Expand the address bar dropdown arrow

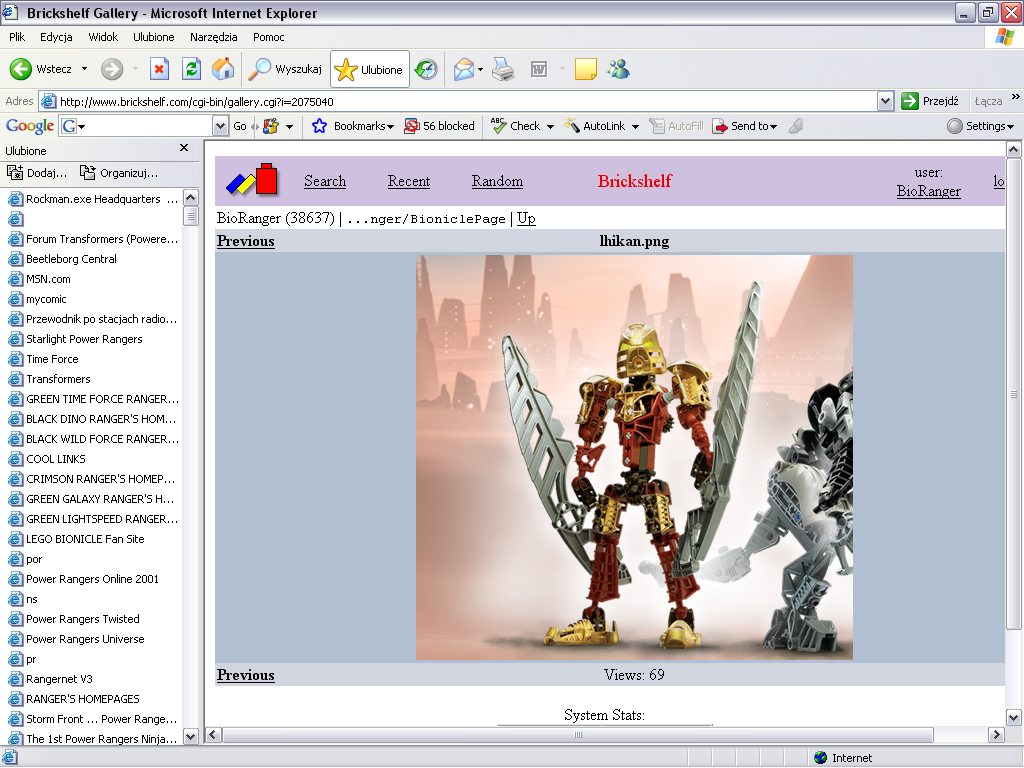click(x=885, y=101)
